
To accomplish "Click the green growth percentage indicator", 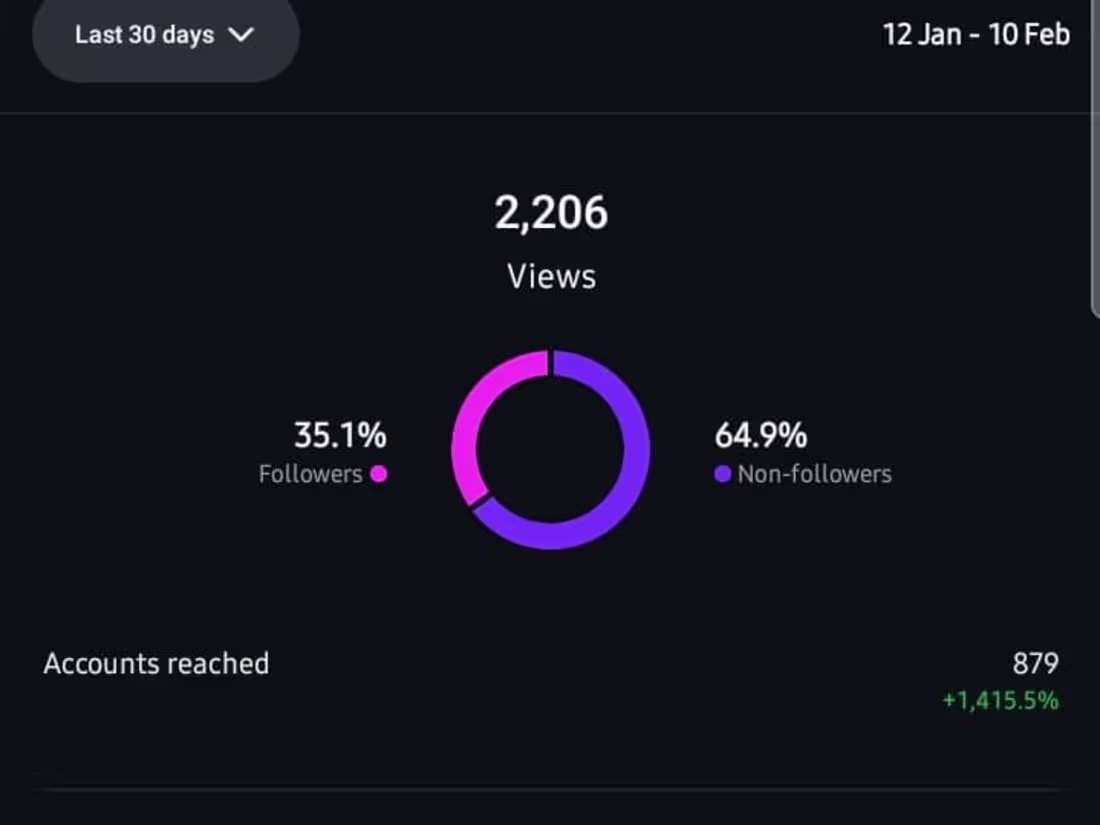I will (x=1000, y=701).
